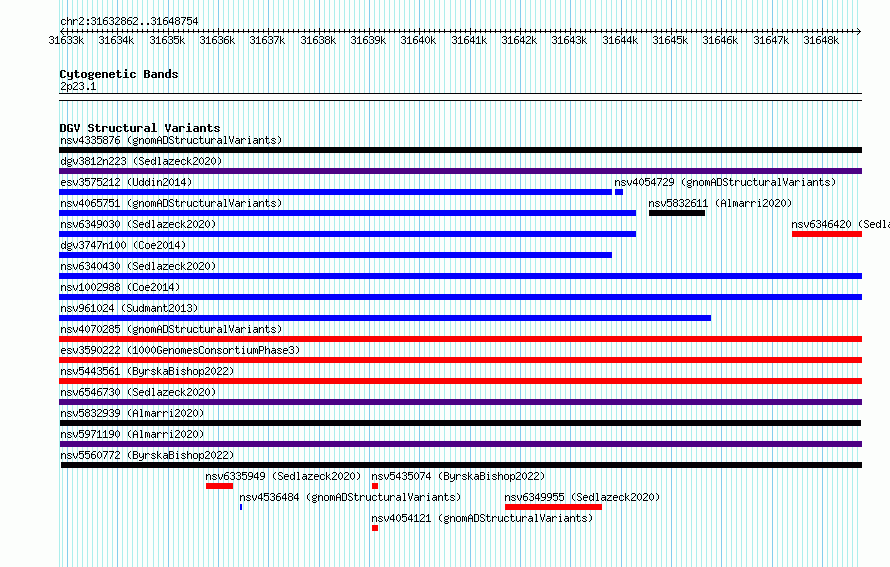Click the nsv6349955 (Sedlazeck2020) label

[x=582, y=497]
